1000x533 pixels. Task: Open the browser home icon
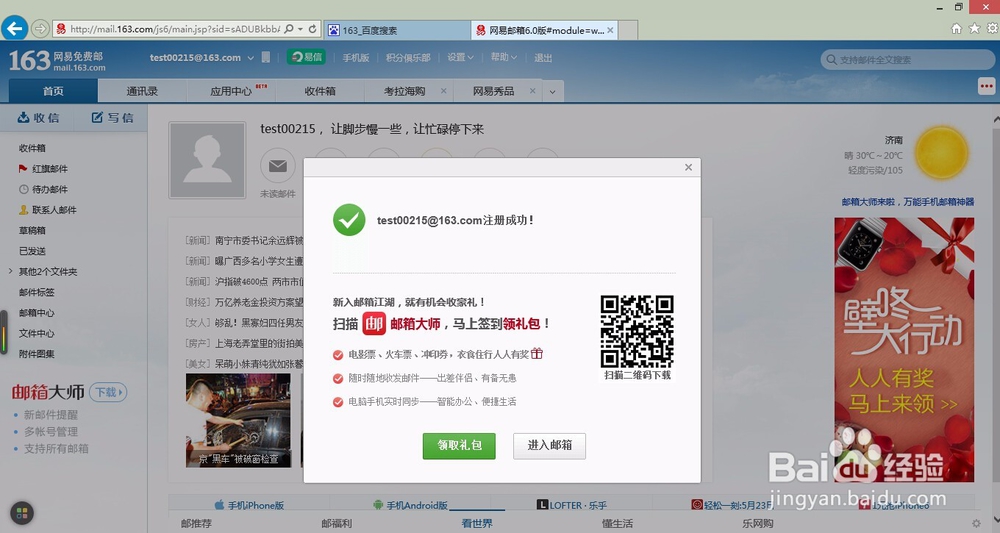click(x=956, y=28)
